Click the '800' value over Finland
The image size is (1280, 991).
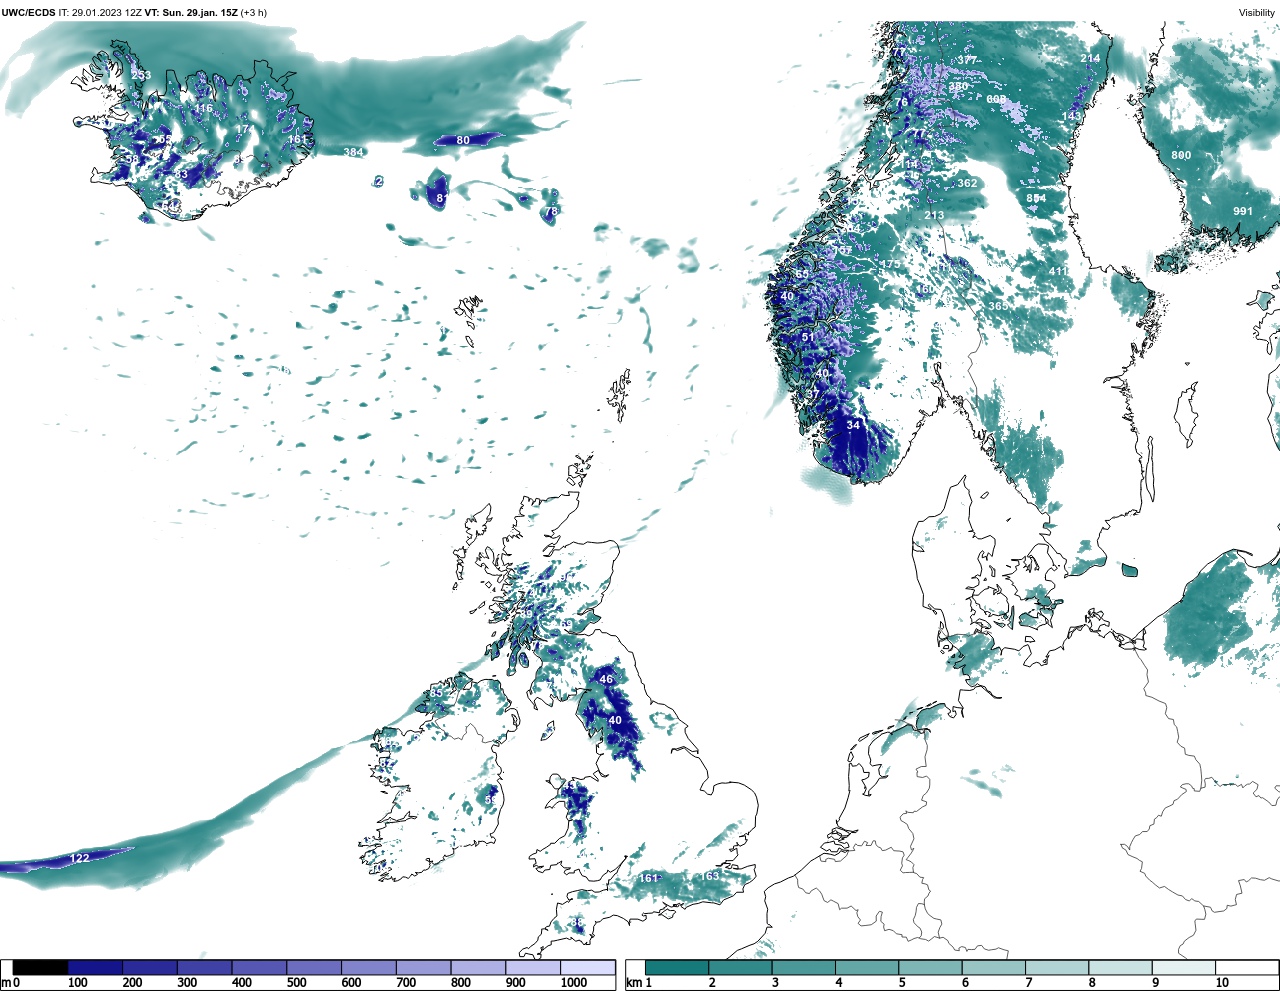1181,155
